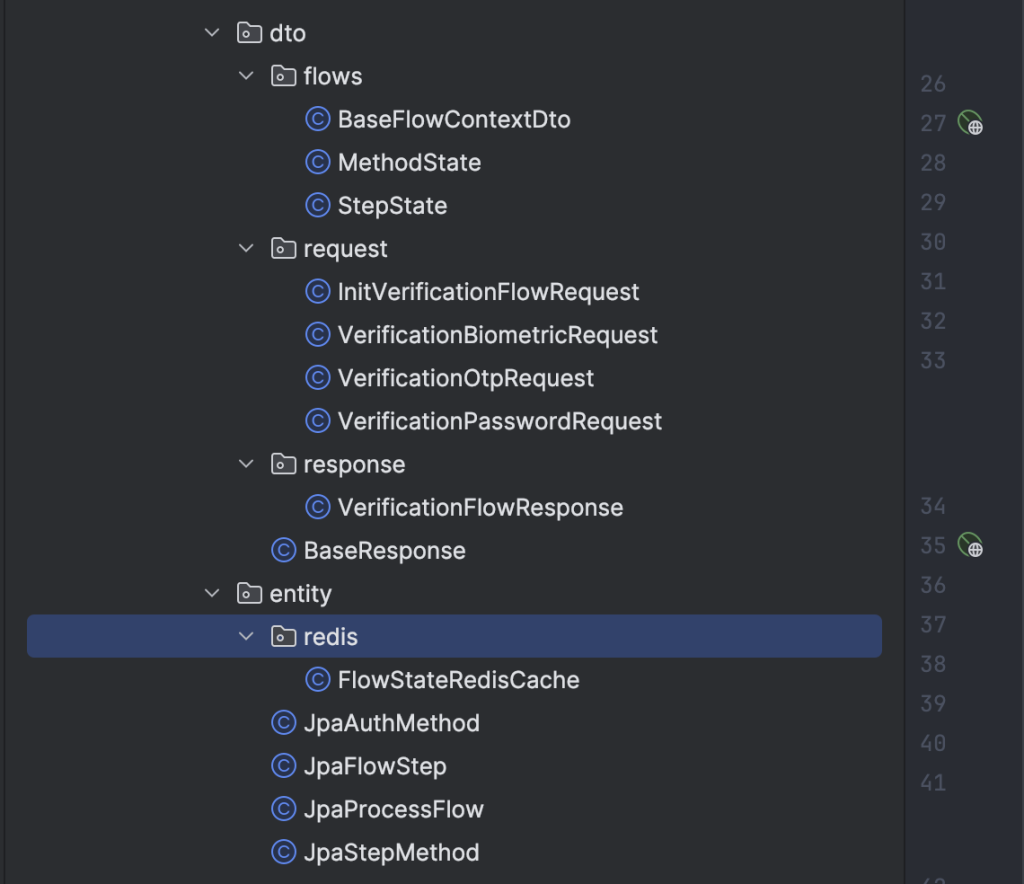Select the VerificationOtpRequest class
Viewport: 1024px width, 884px height.
click(x=466, y=378)
